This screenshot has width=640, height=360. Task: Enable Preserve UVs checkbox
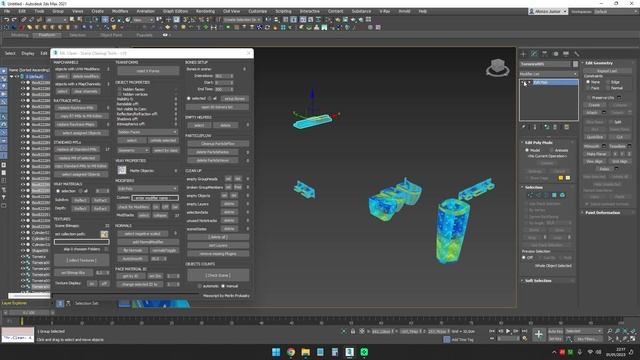click(589, 98)
